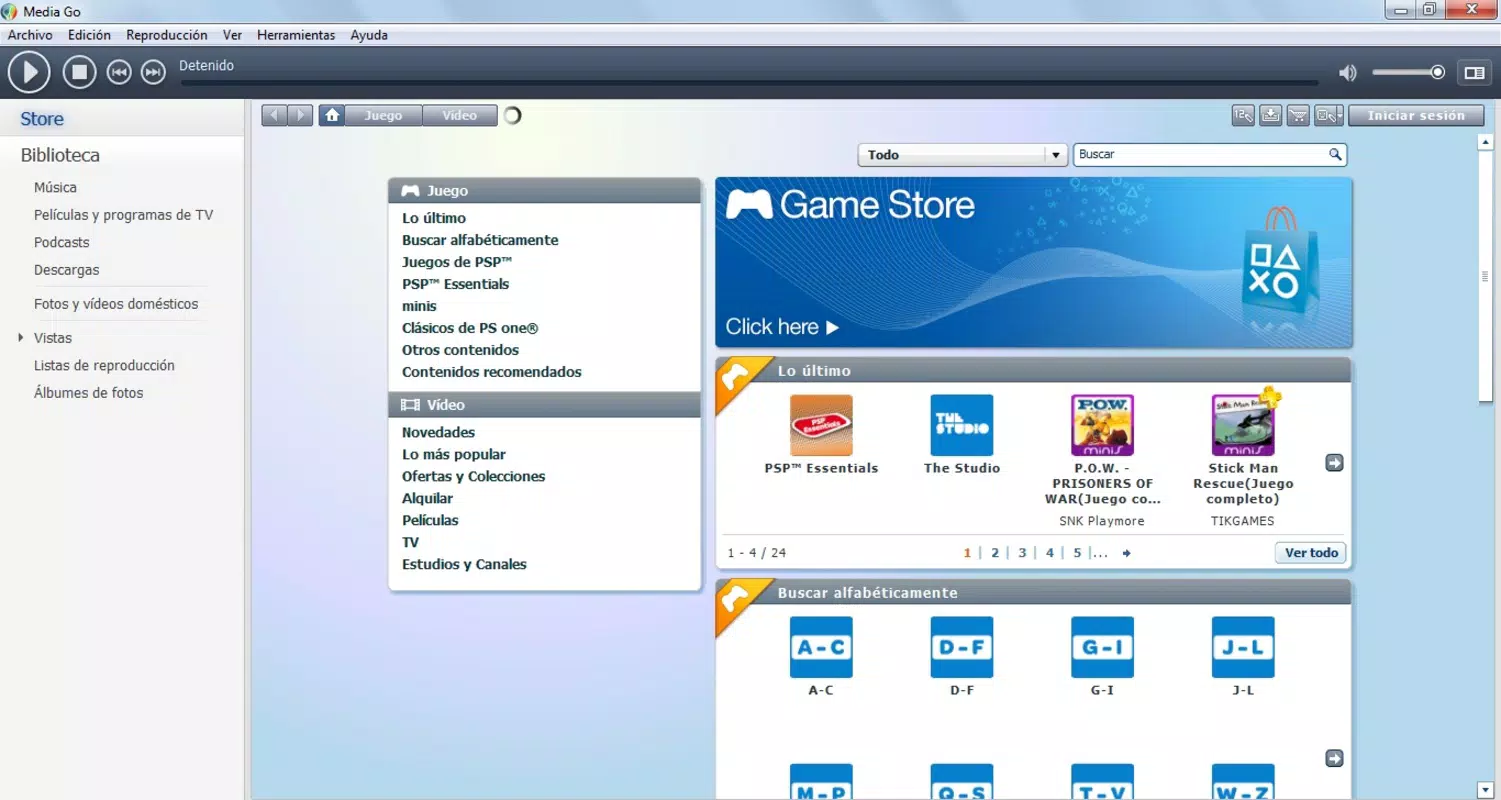Open the minis category link
The image size is (1501, 800).
419,306
